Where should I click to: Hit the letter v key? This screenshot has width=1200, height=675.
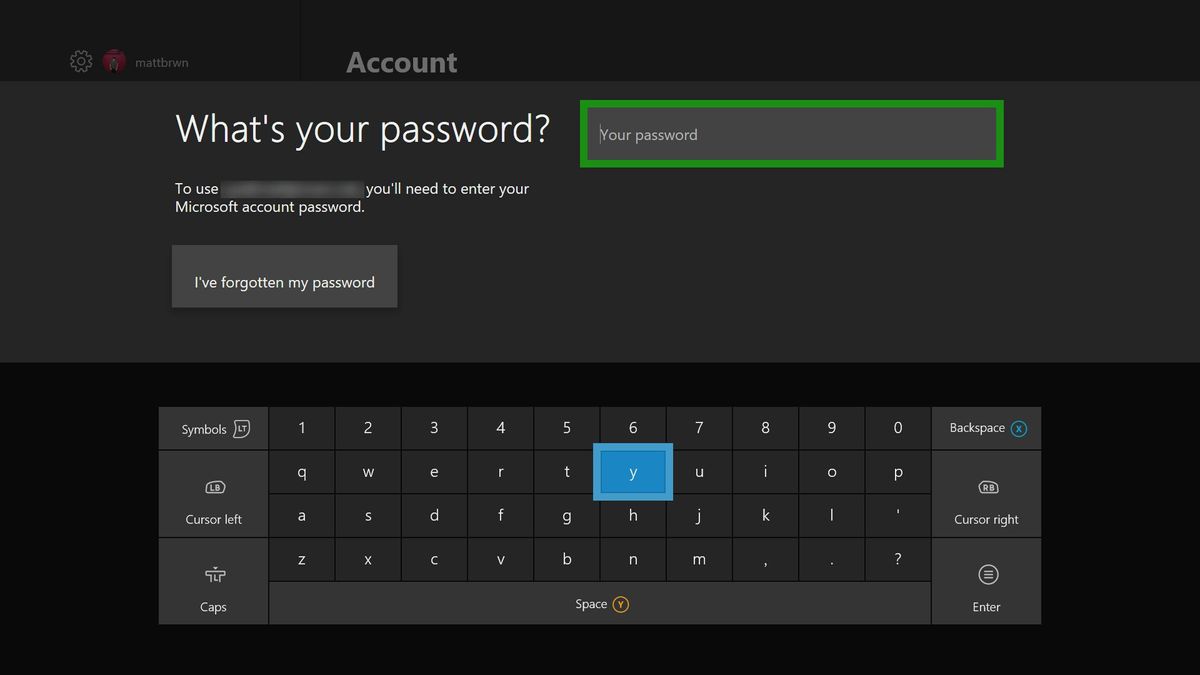[501, 560]
